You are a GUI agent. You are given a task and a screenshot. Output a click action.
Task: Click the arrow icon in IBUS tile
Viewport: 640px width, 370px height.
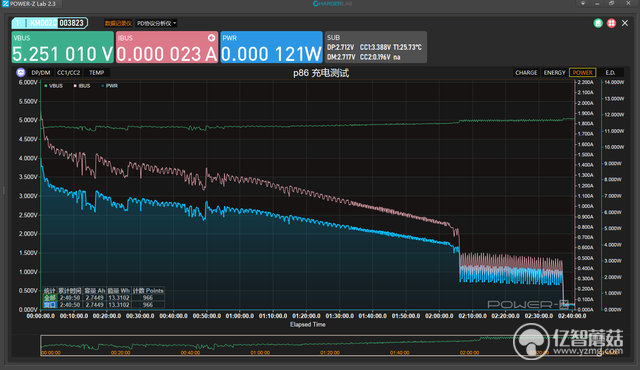211,38
